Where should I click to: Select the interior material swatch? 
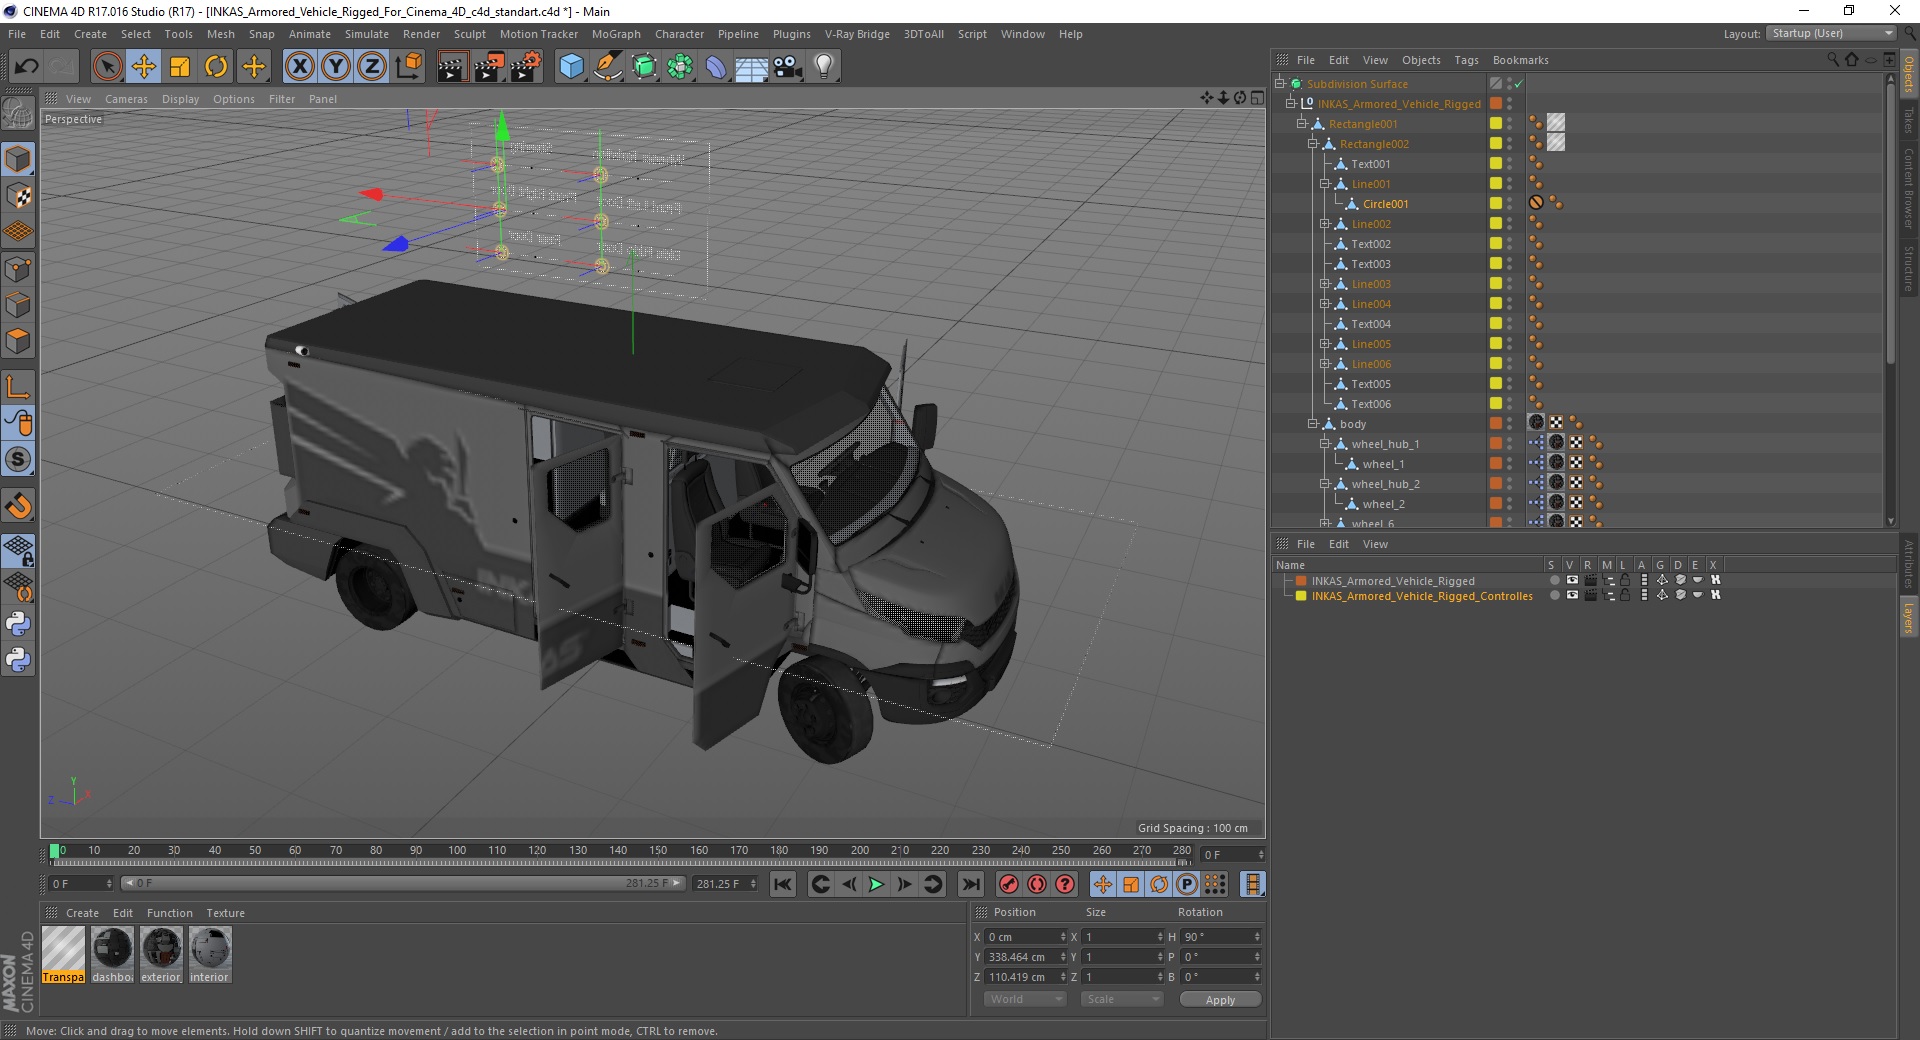[210, 955]
